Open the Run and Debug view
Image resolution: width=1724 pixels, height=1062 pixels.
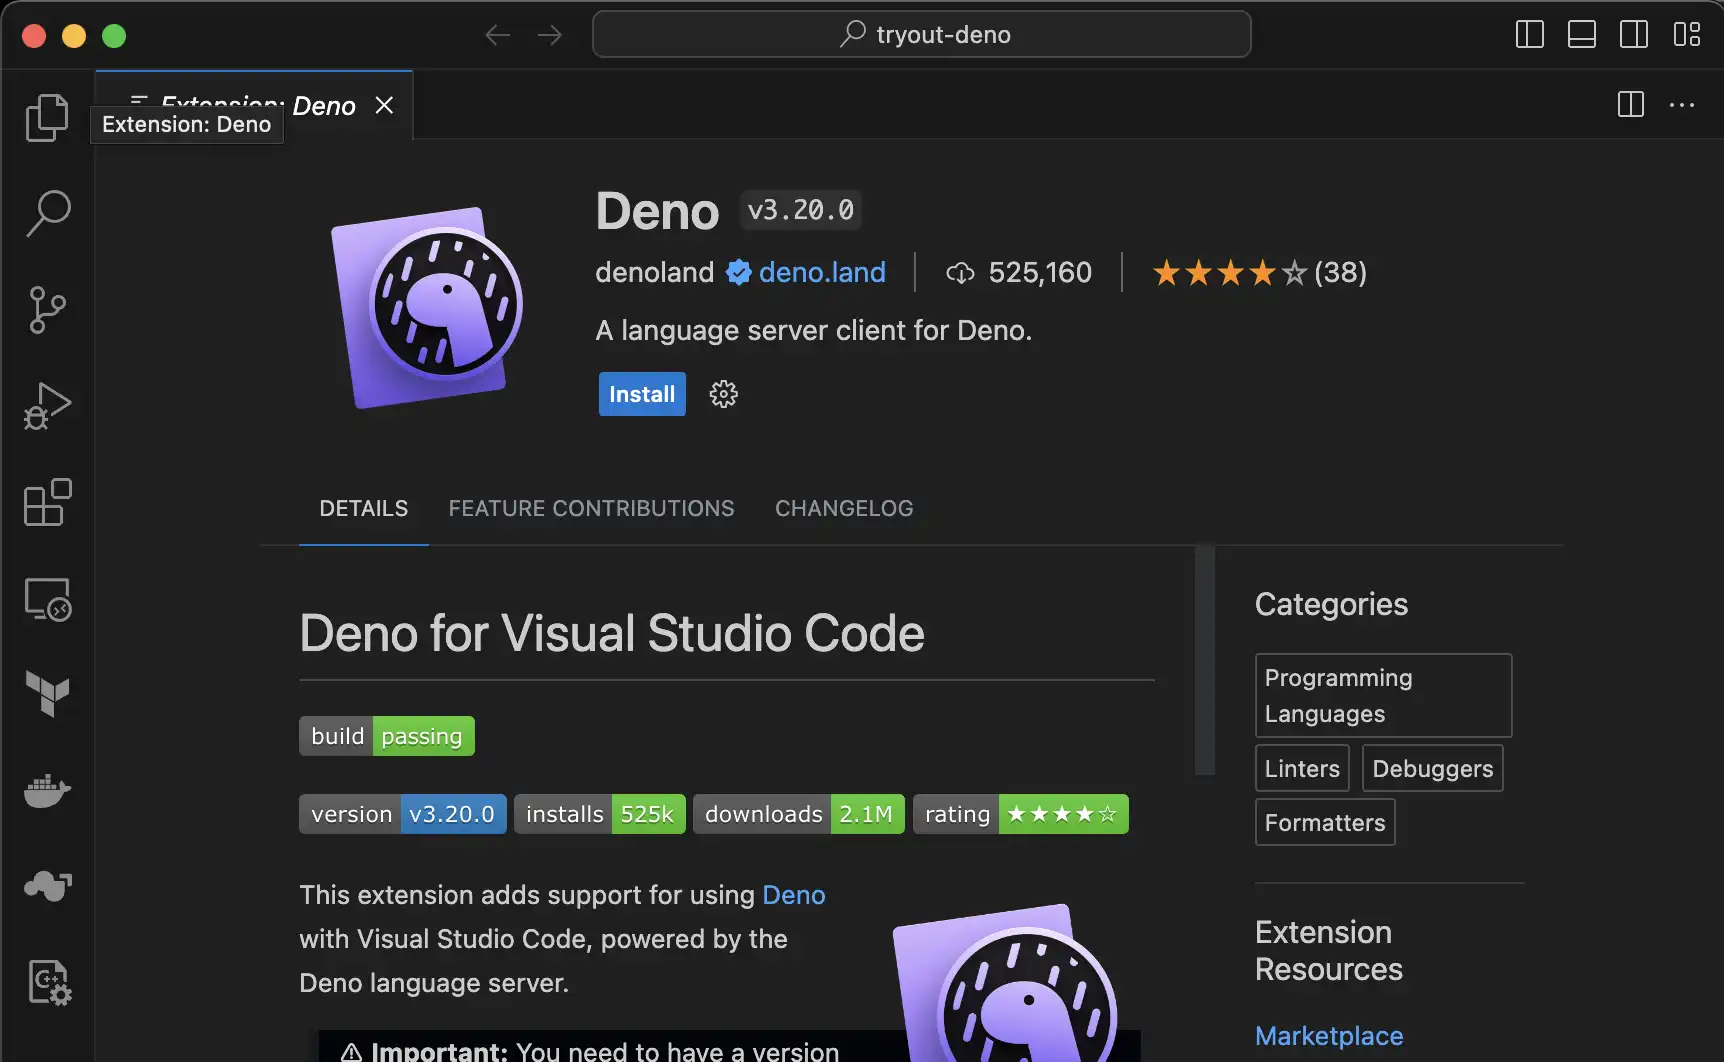47,406
